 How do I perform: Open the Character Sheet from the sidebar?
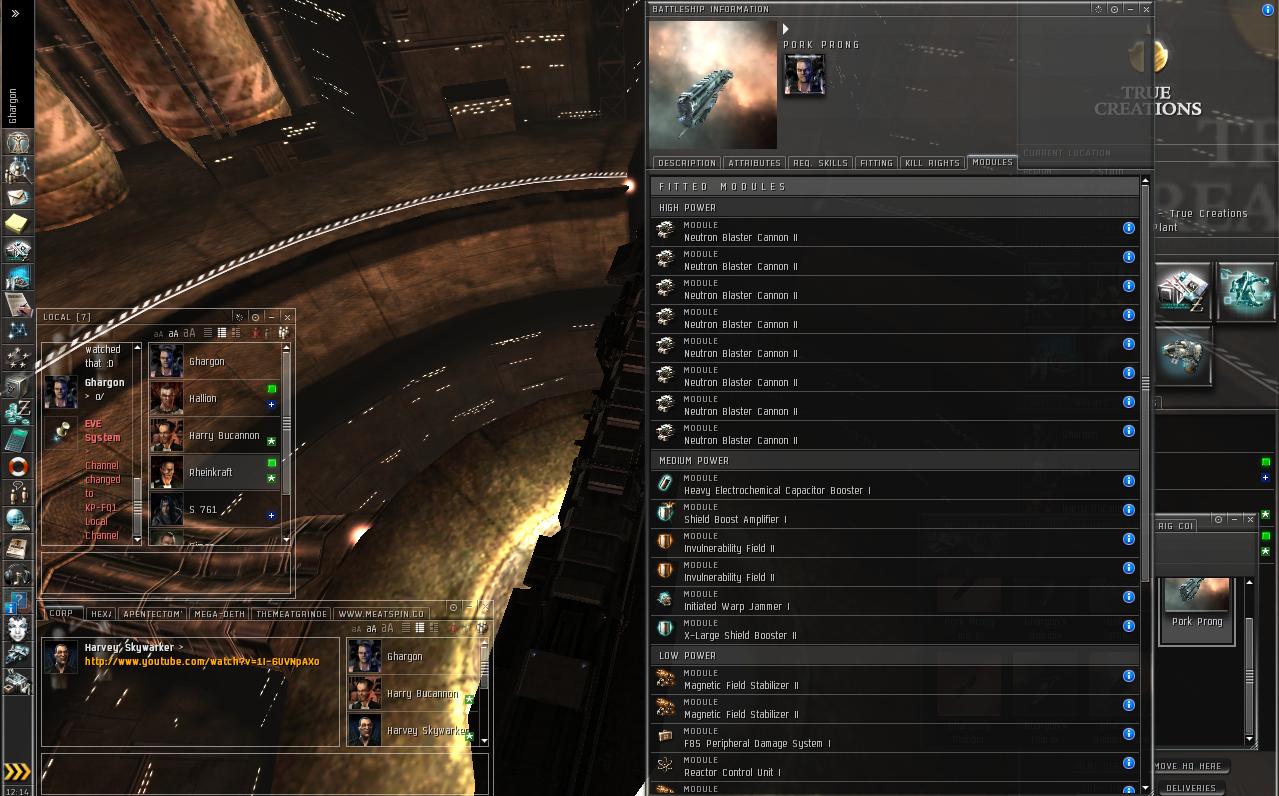click(x=17, y=142)
